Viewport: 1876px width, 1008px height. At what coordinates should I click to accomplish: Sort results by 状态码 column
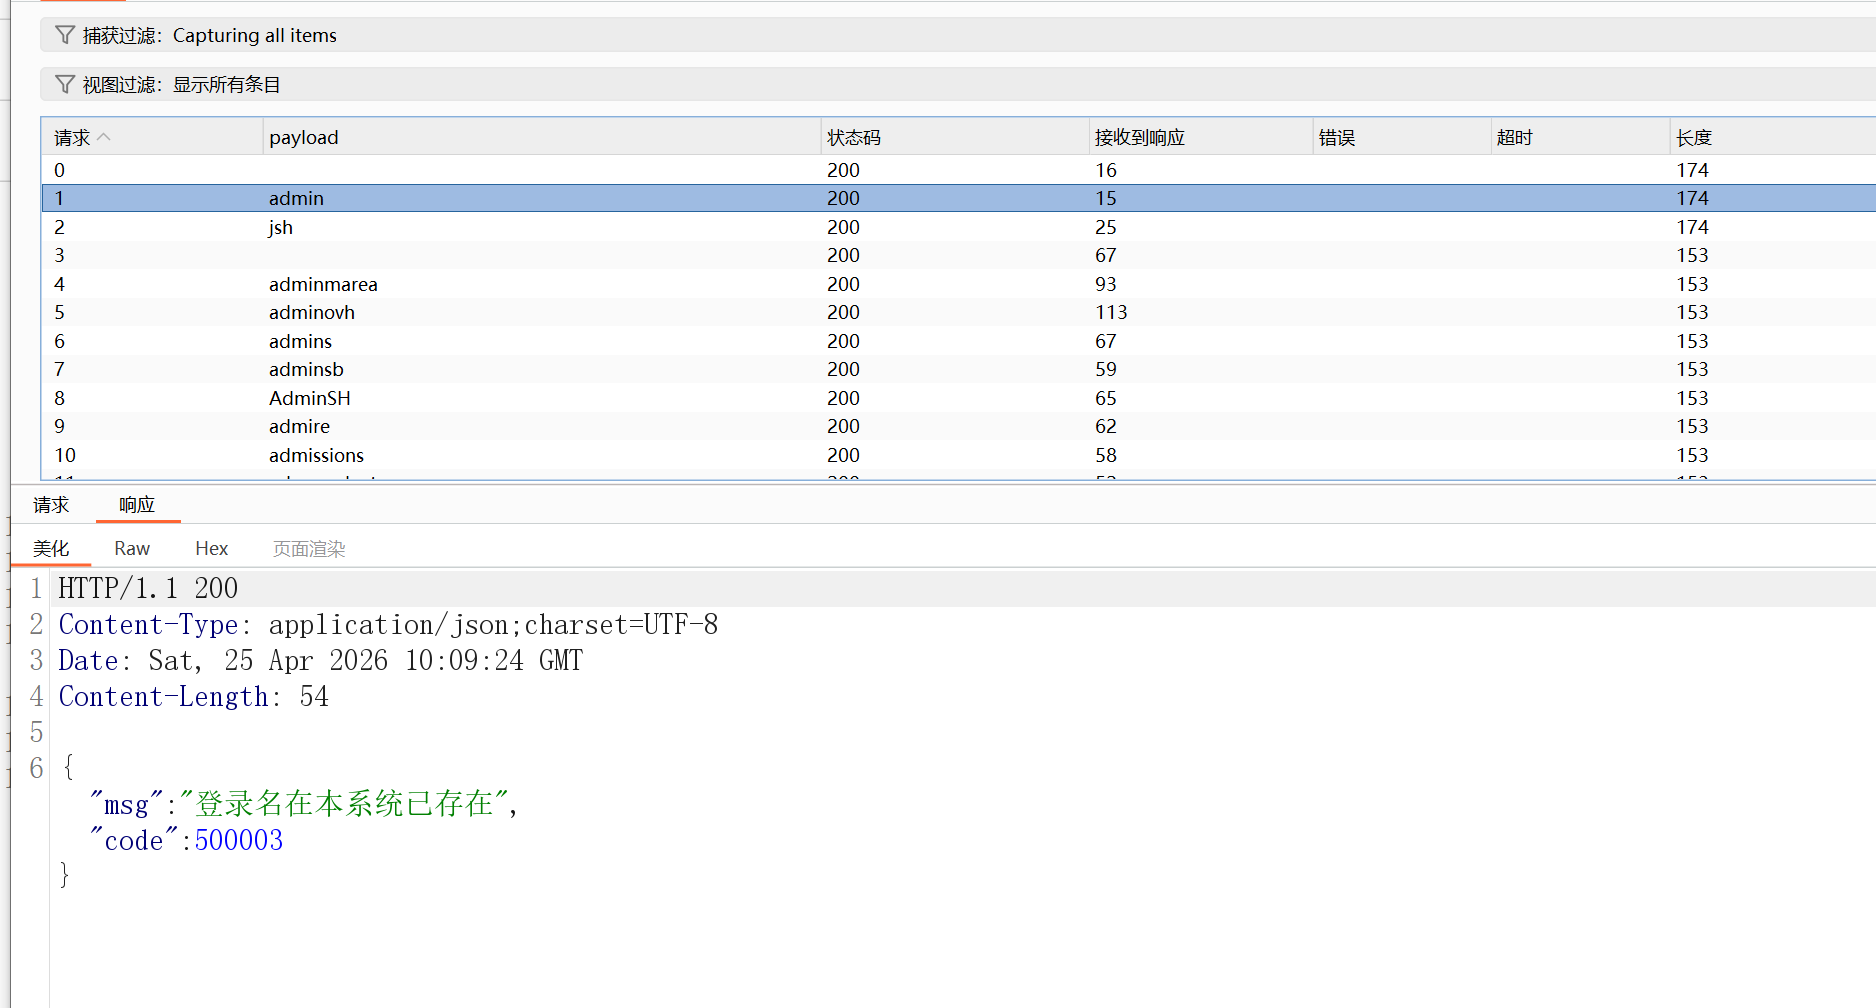click(954, 137)
